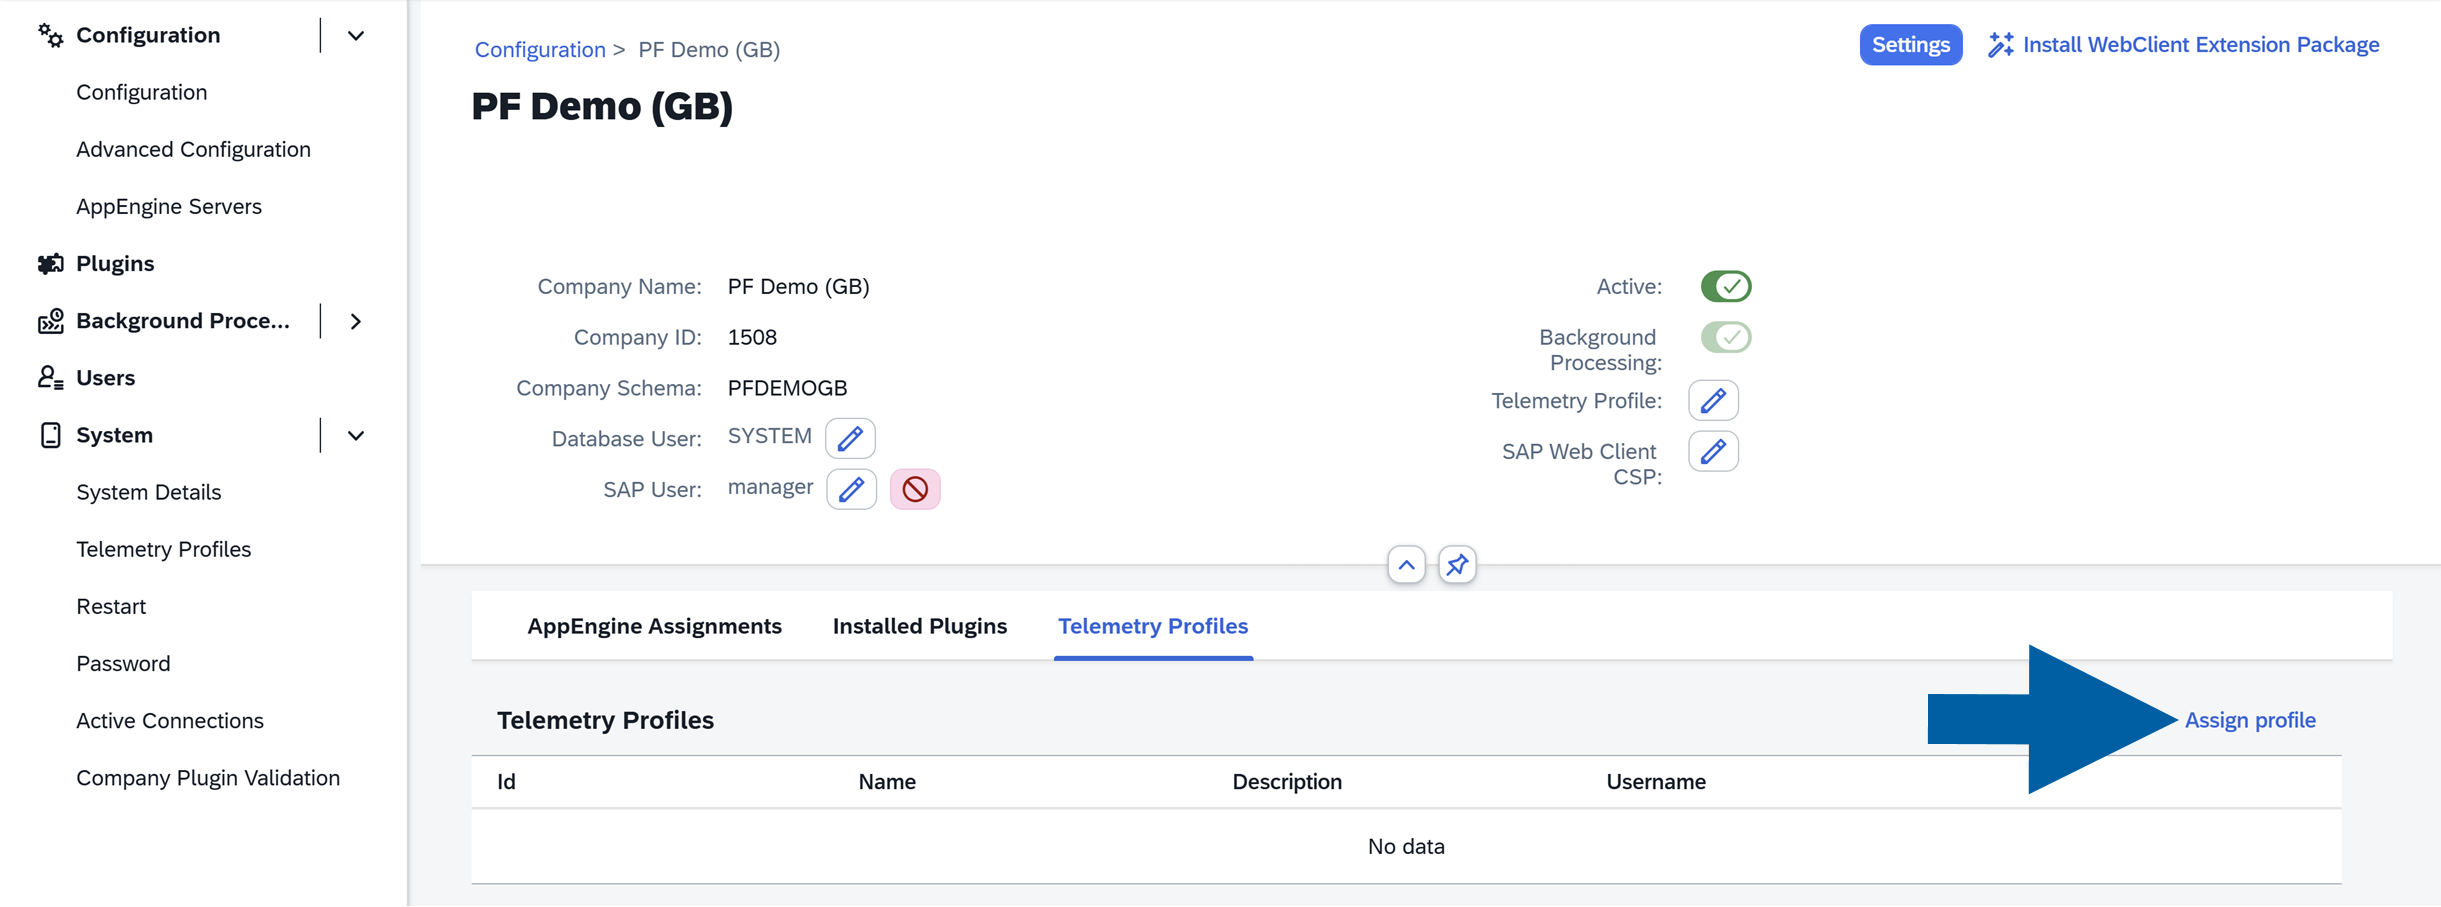Click the System device icon in sidebar

coord(51,435)
